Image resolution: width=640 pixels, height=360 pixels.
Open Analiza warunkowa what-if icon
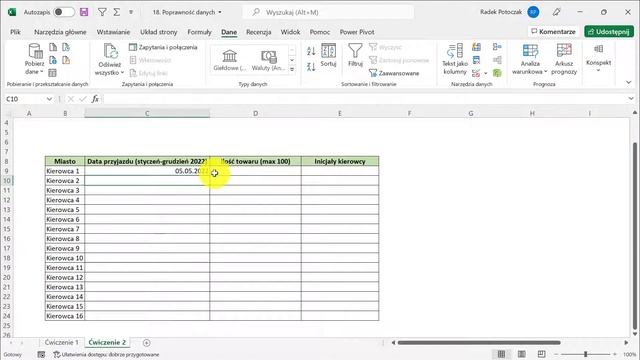pyautogui.click(x=530, y=51)
